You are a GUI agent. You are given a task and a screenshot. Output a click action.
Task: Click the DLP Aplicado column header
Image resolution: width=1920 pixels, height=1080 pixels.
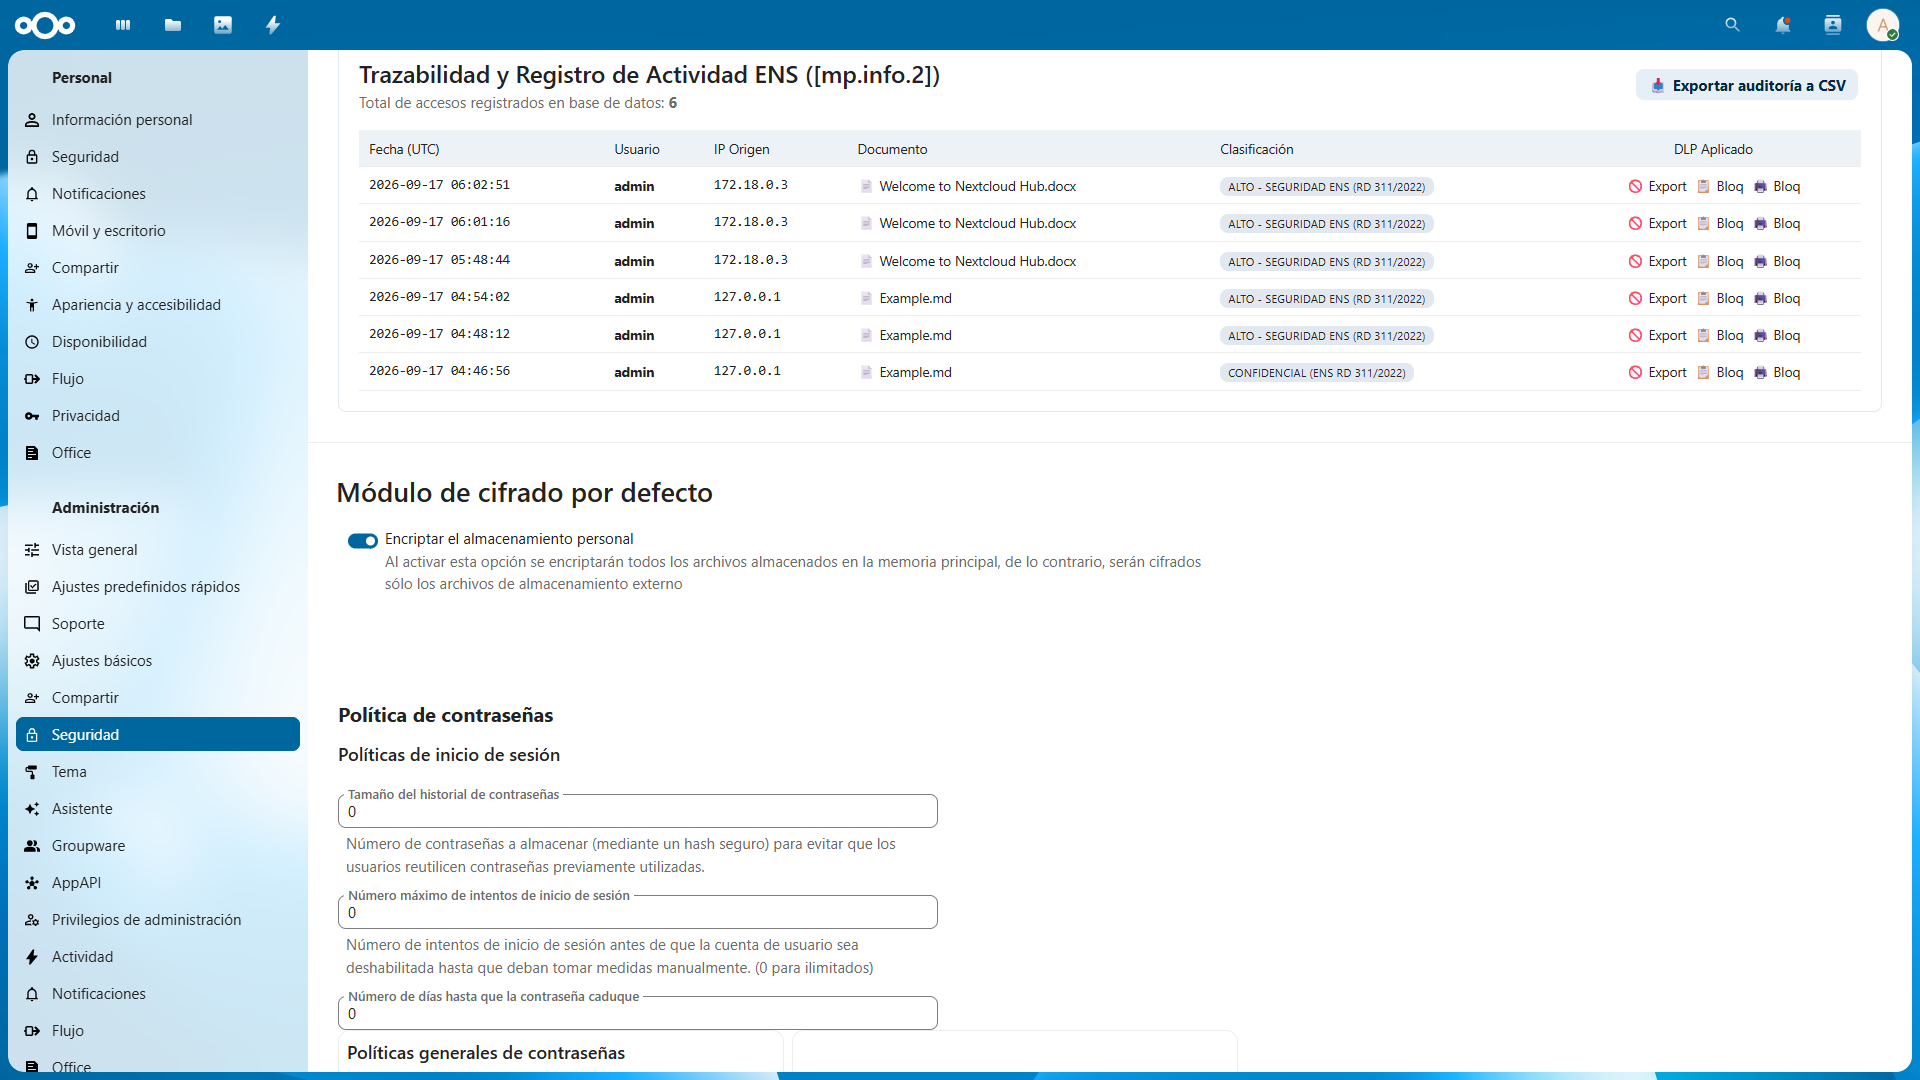(1713, 150)
